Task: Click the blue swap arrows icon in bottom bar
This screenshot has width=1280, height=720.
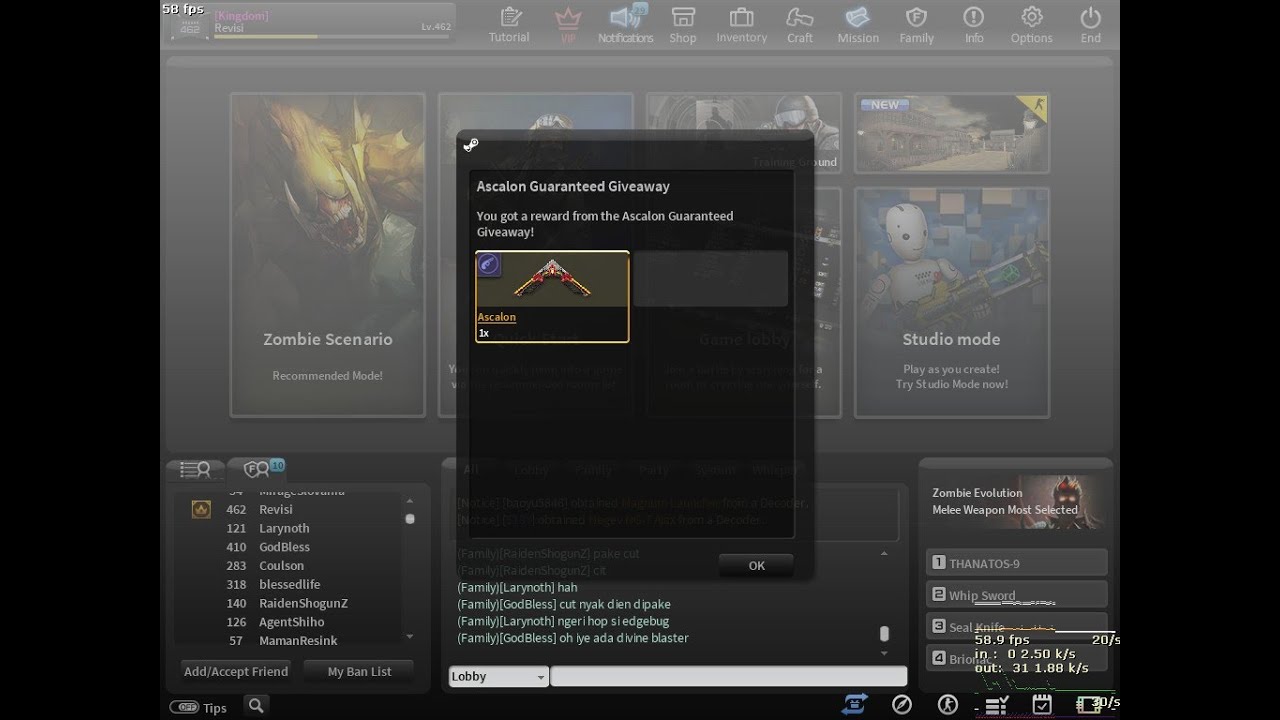Action: coord(854,705)
